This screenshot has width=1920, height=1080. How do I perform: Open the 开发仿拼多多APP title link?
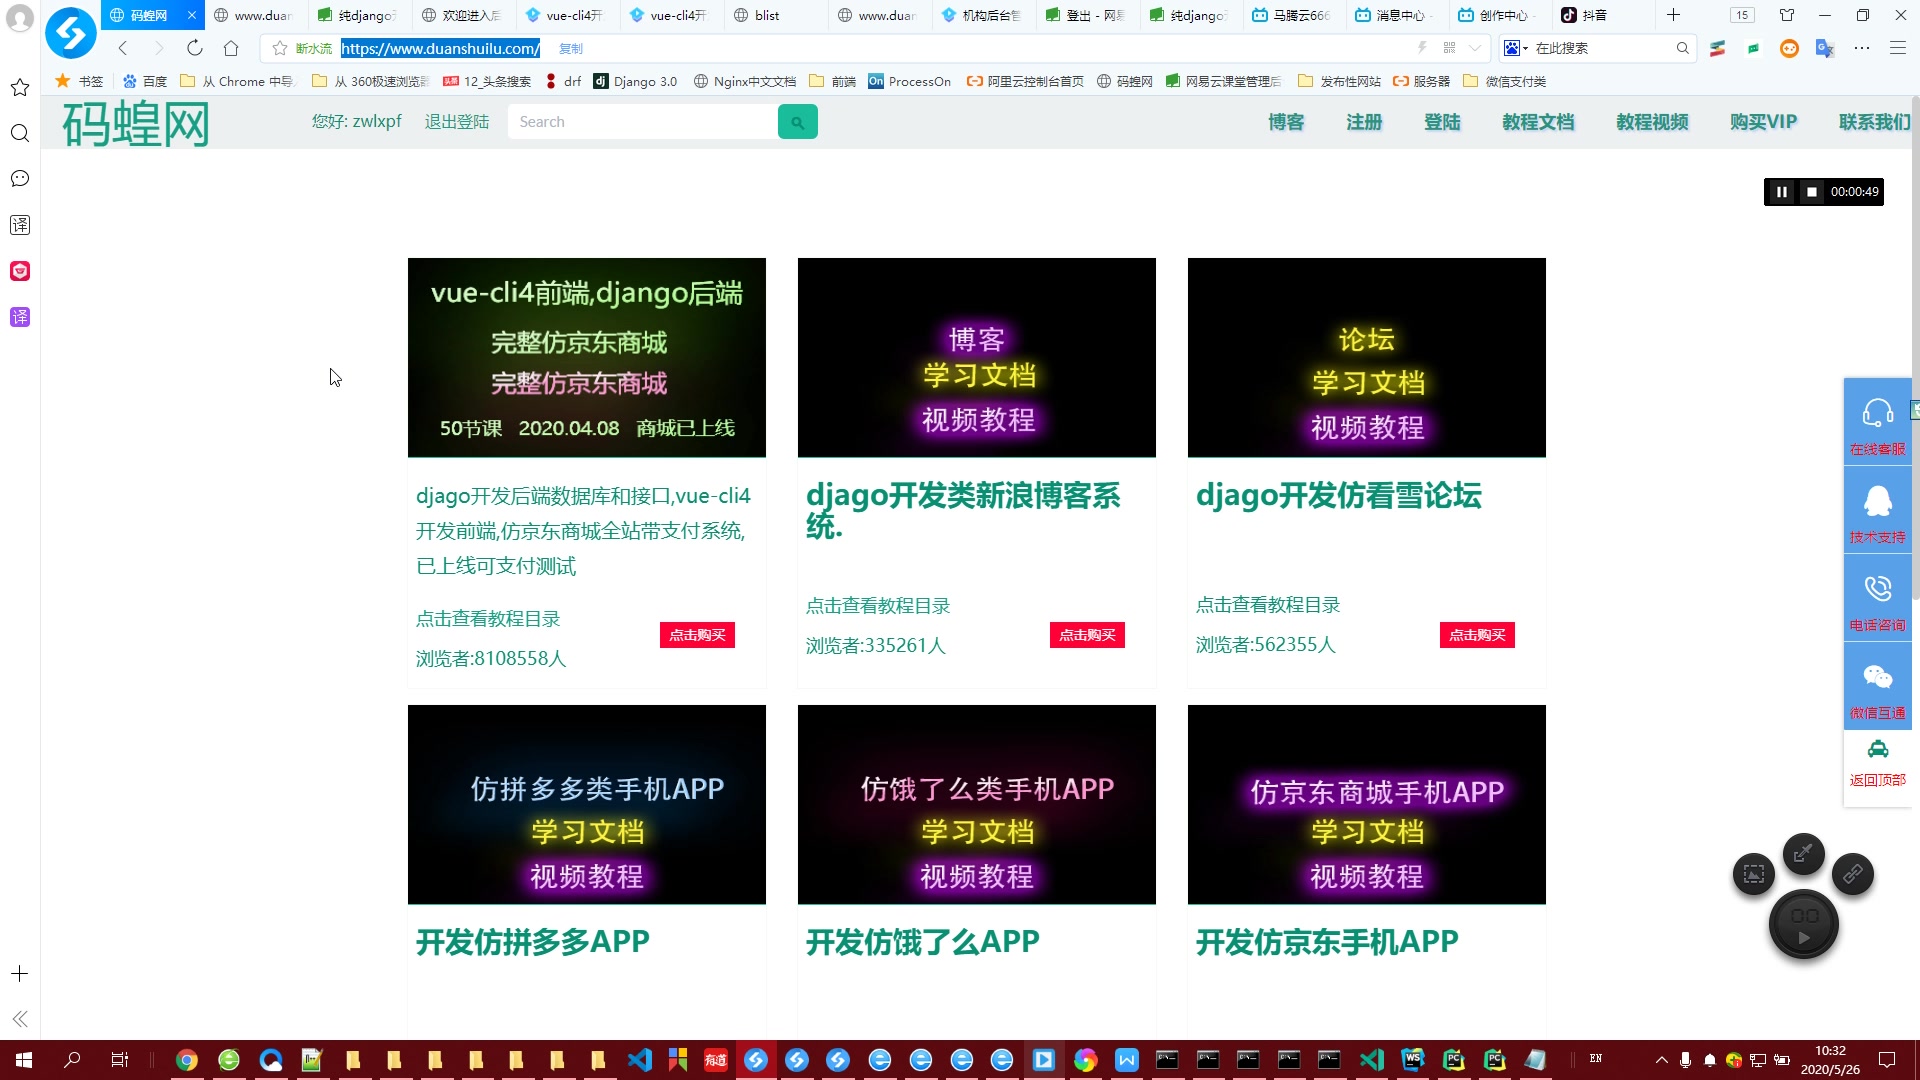[533, 942]
